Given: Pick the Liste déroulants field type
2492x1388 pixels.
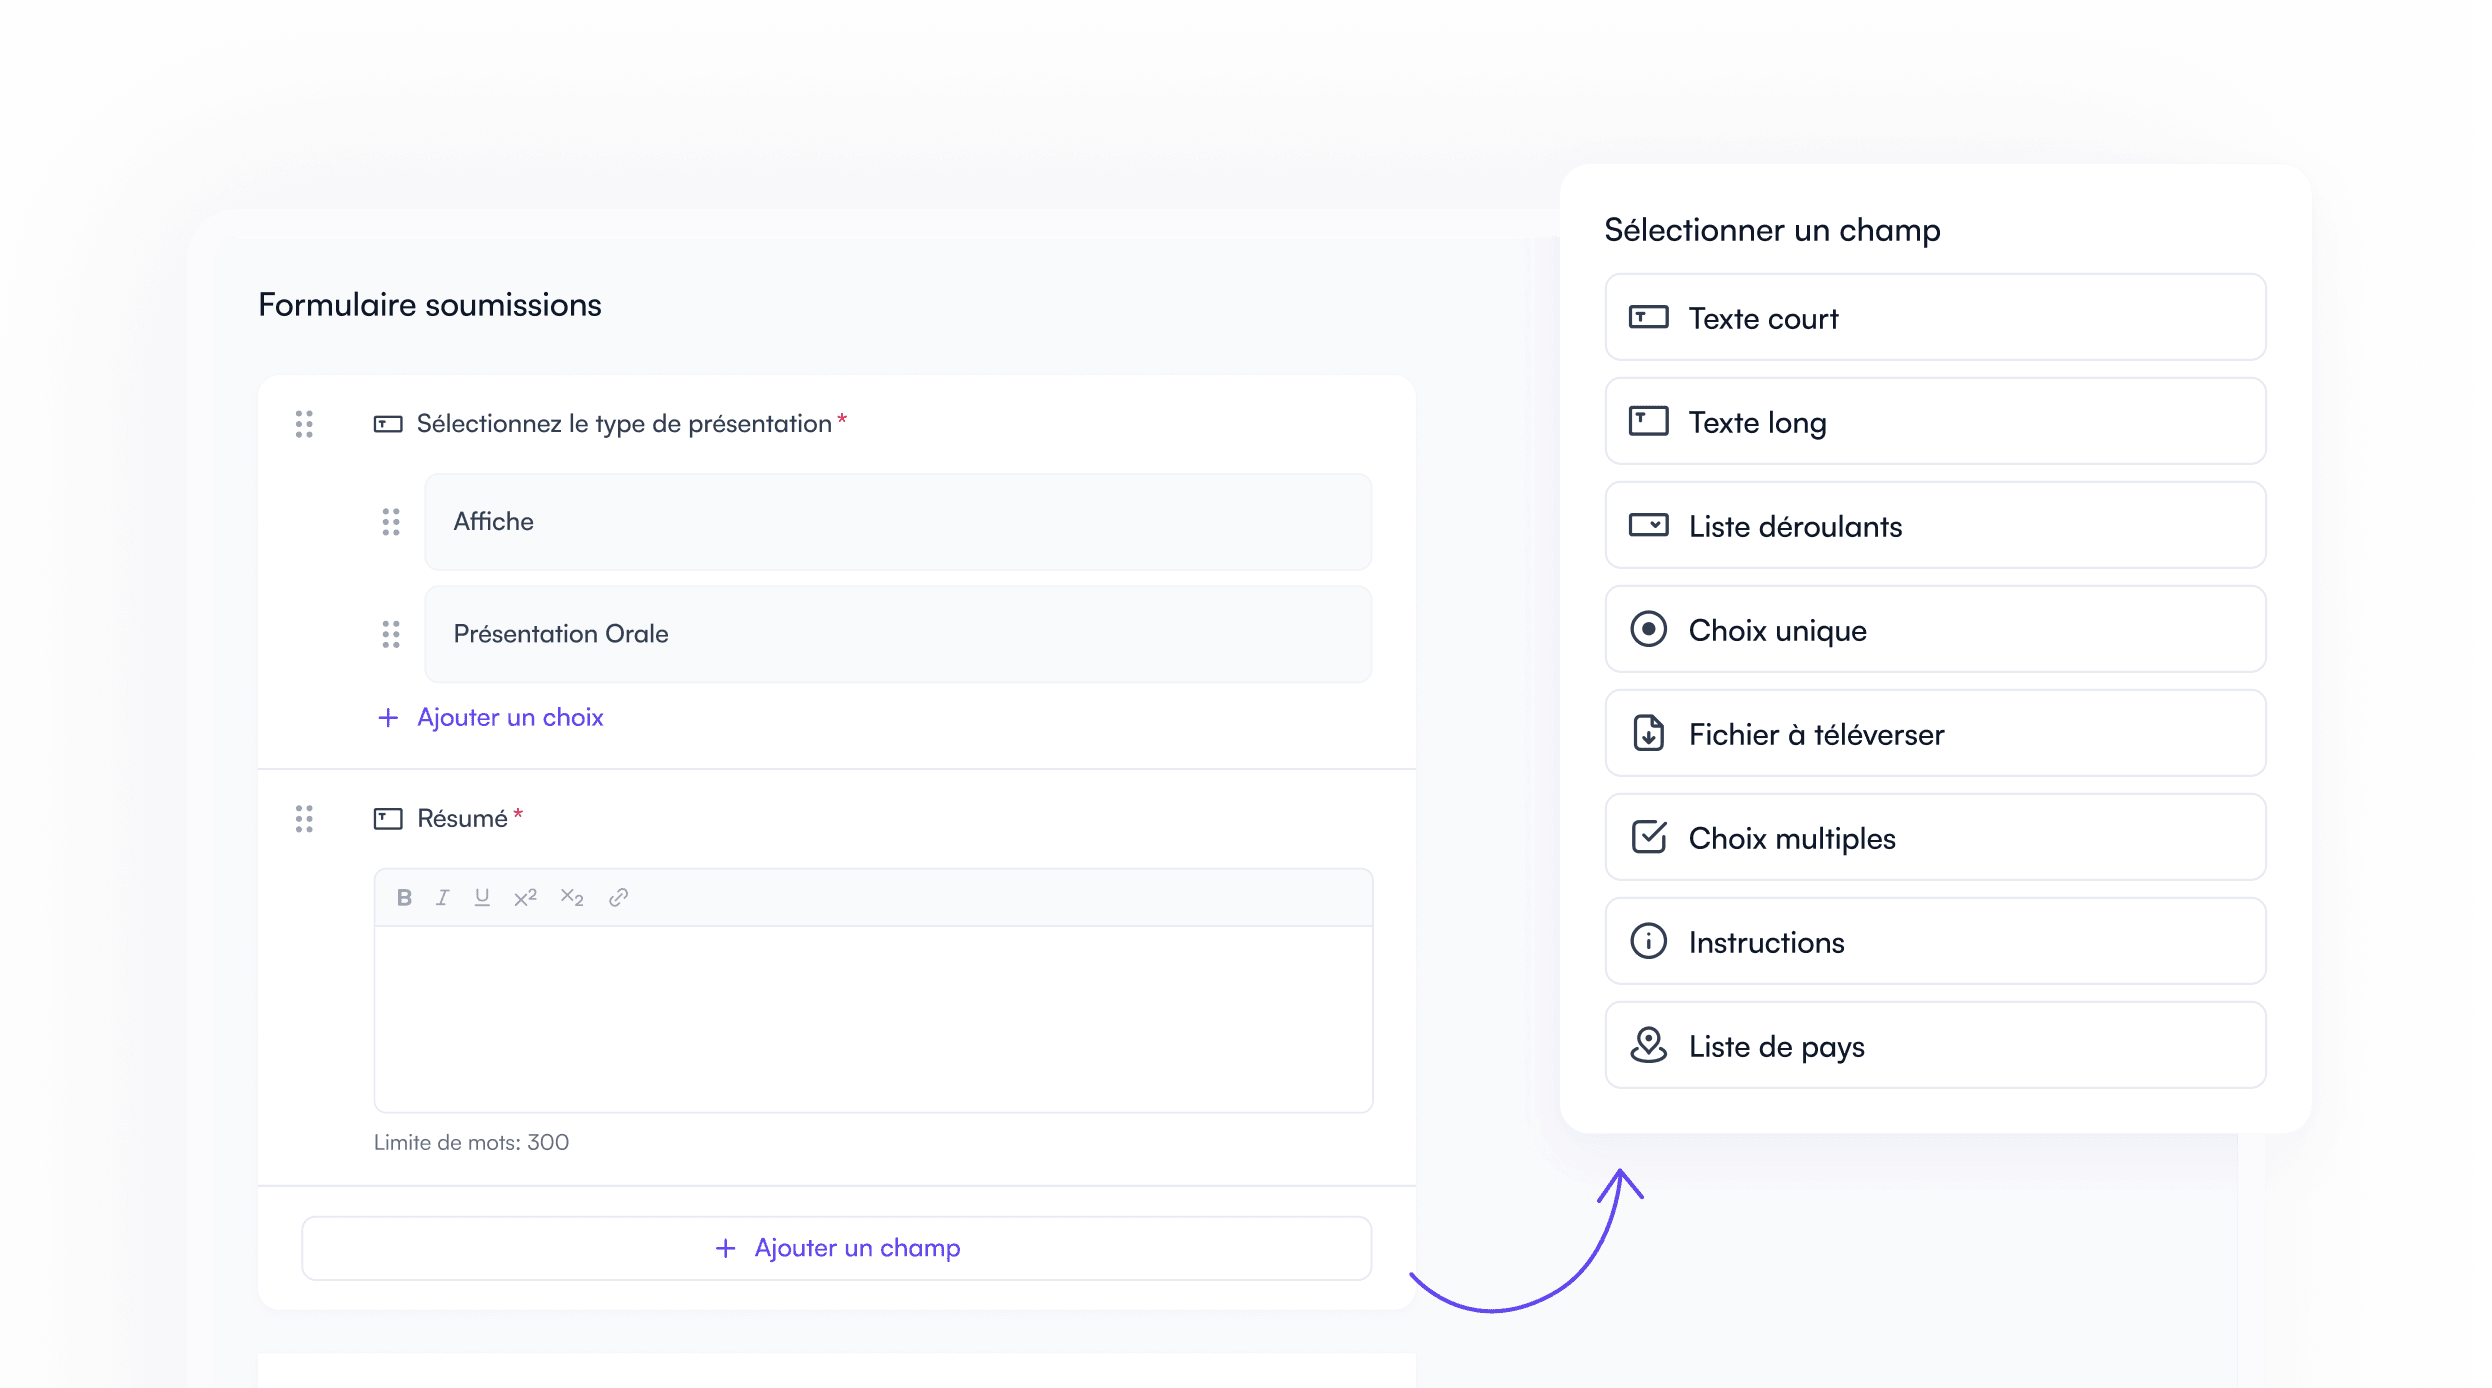Looking at the screenshot, I should pos(1935,526).
